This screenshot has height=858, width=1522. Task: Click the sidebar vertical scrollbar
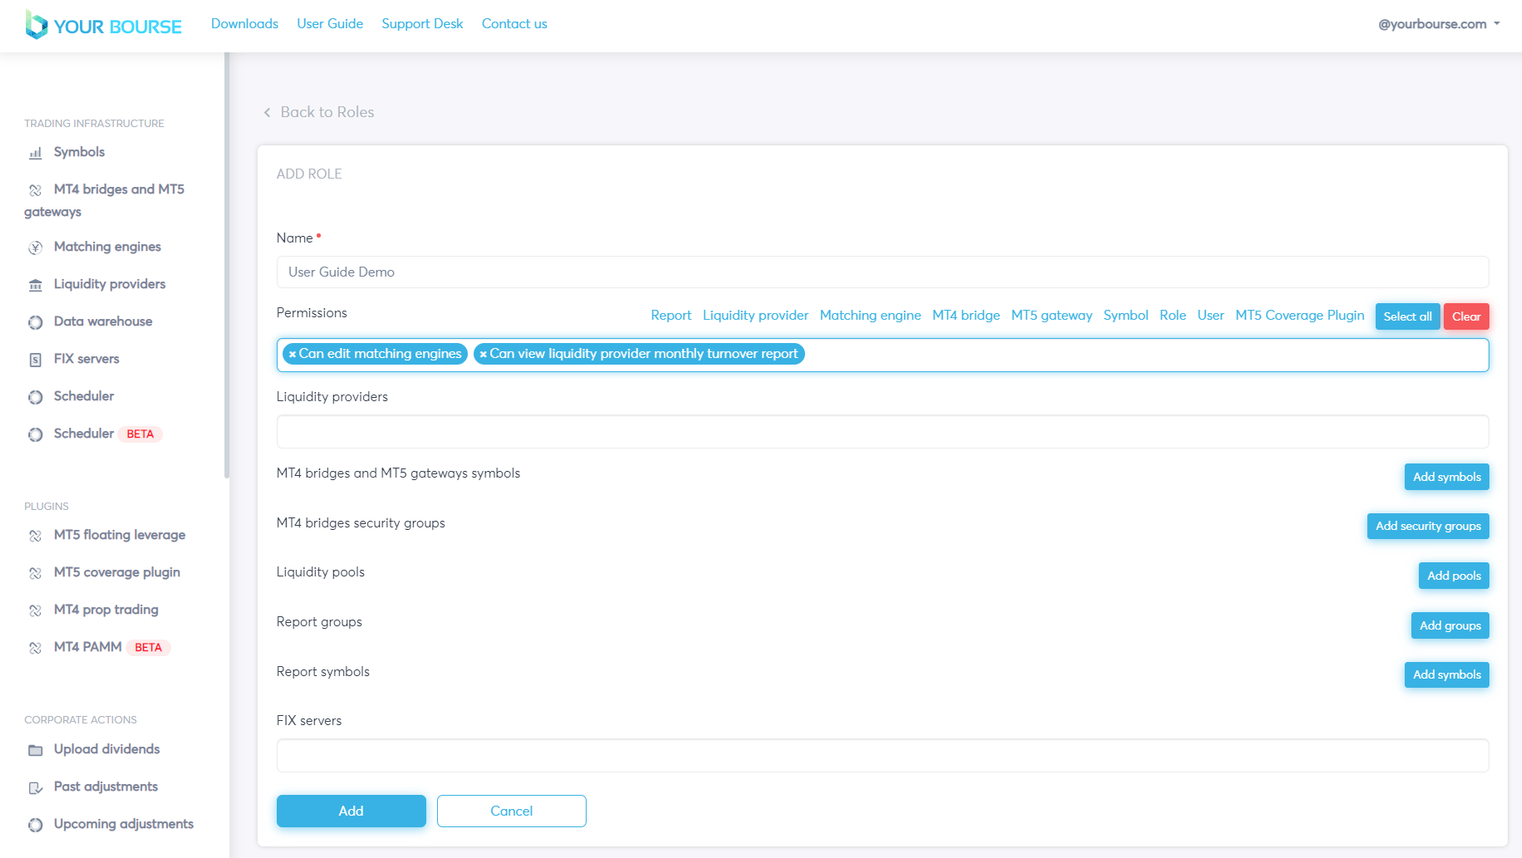tap(227, 265)
